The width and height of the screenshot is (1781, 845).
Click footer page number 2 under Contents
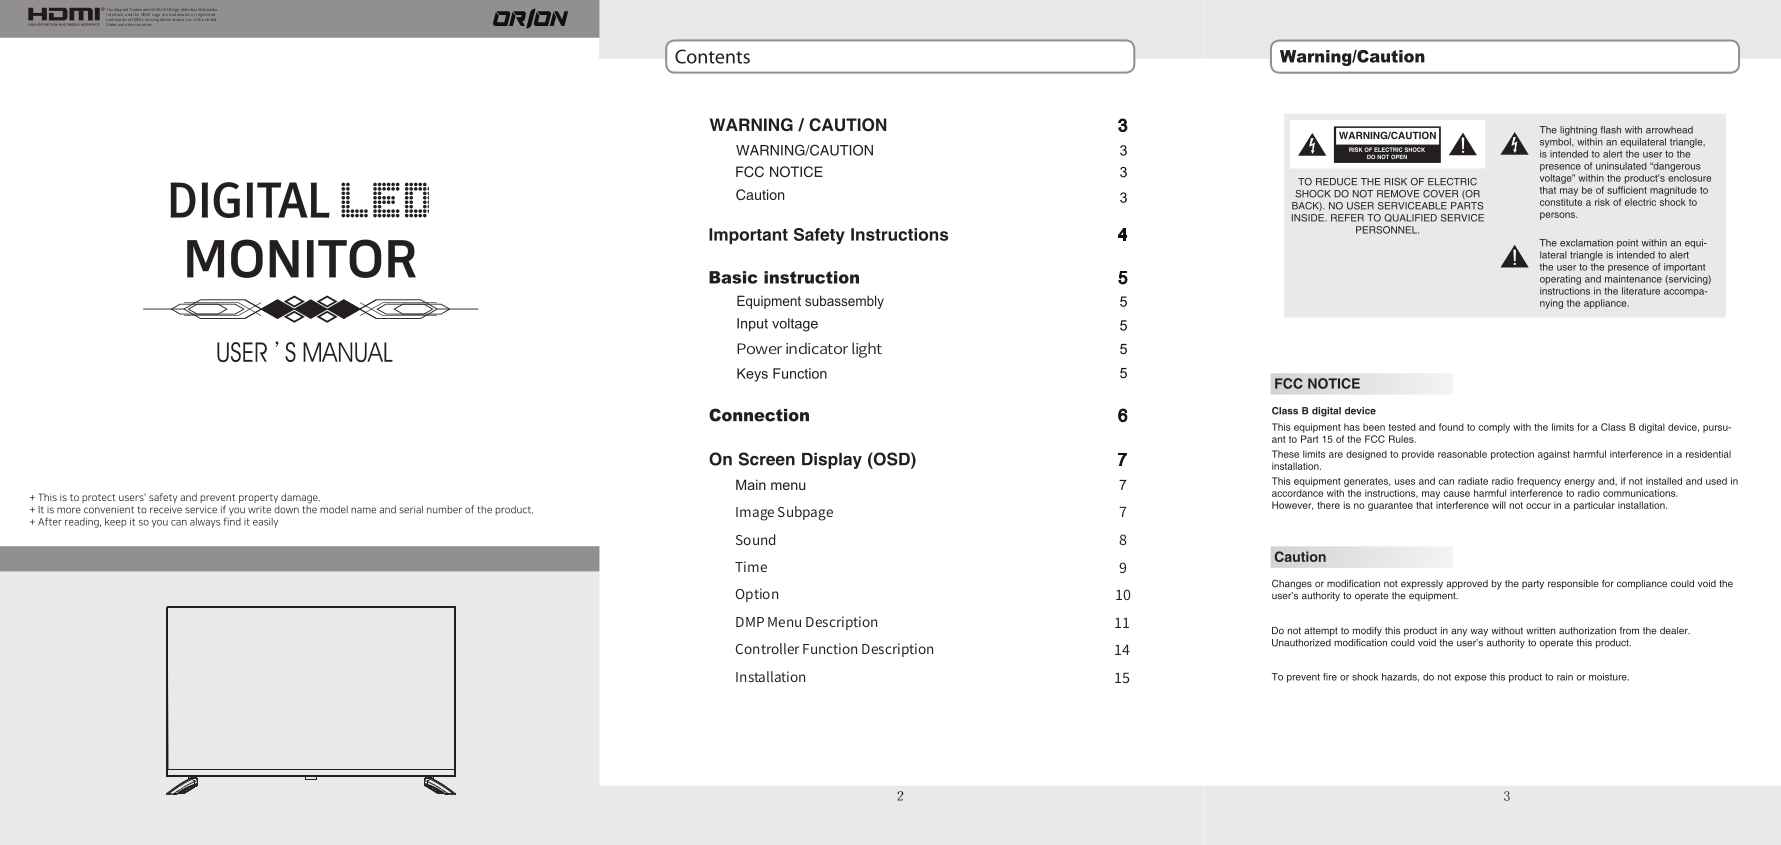pyautogui.click(x=900, y=797)
